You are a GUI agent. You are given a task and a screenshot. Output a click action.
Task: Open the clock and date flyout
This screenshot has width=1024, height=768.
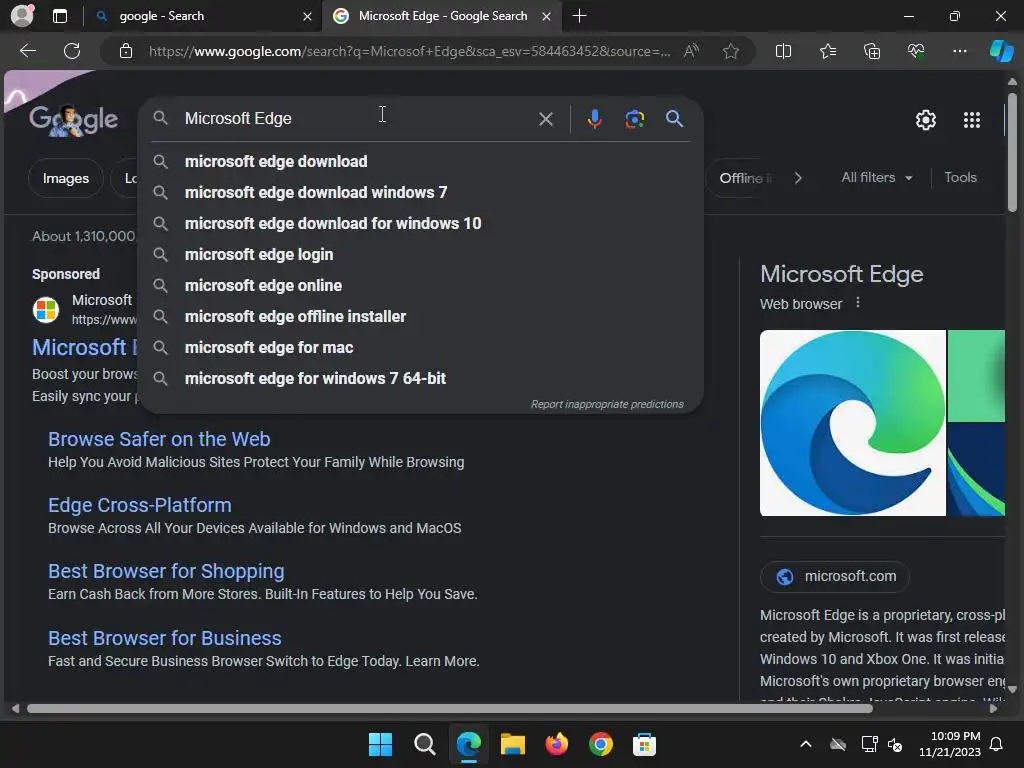coord(950,744)
